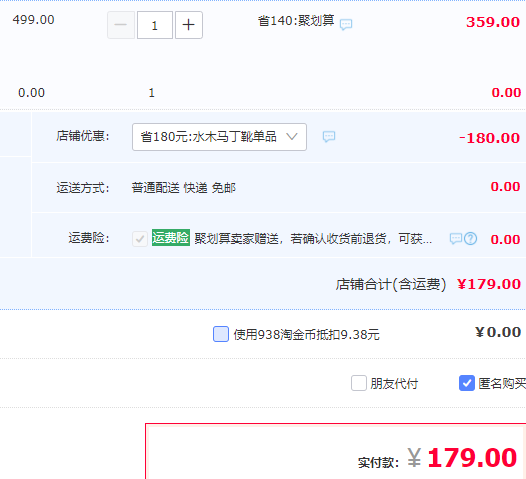Click the chevron arrow of the 店铺优惠 dropdown
The height and width of the screenshot is (479, 526).
pos(292,137)
